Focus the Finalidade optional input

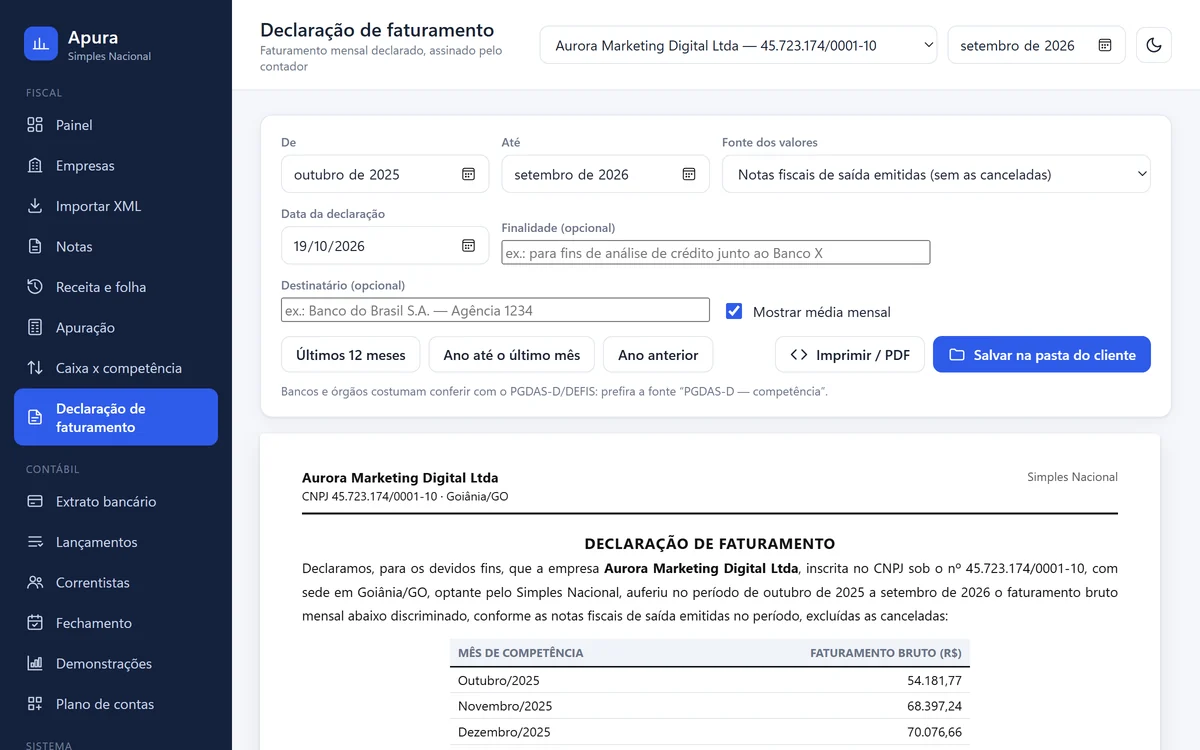(716, 253)
